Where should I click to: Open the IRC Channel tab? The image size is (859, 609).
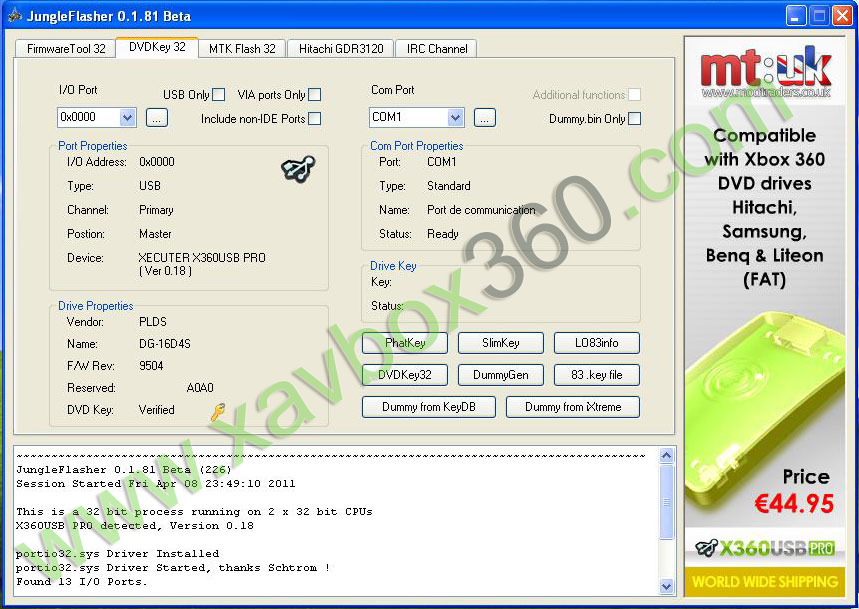[437, 49]
